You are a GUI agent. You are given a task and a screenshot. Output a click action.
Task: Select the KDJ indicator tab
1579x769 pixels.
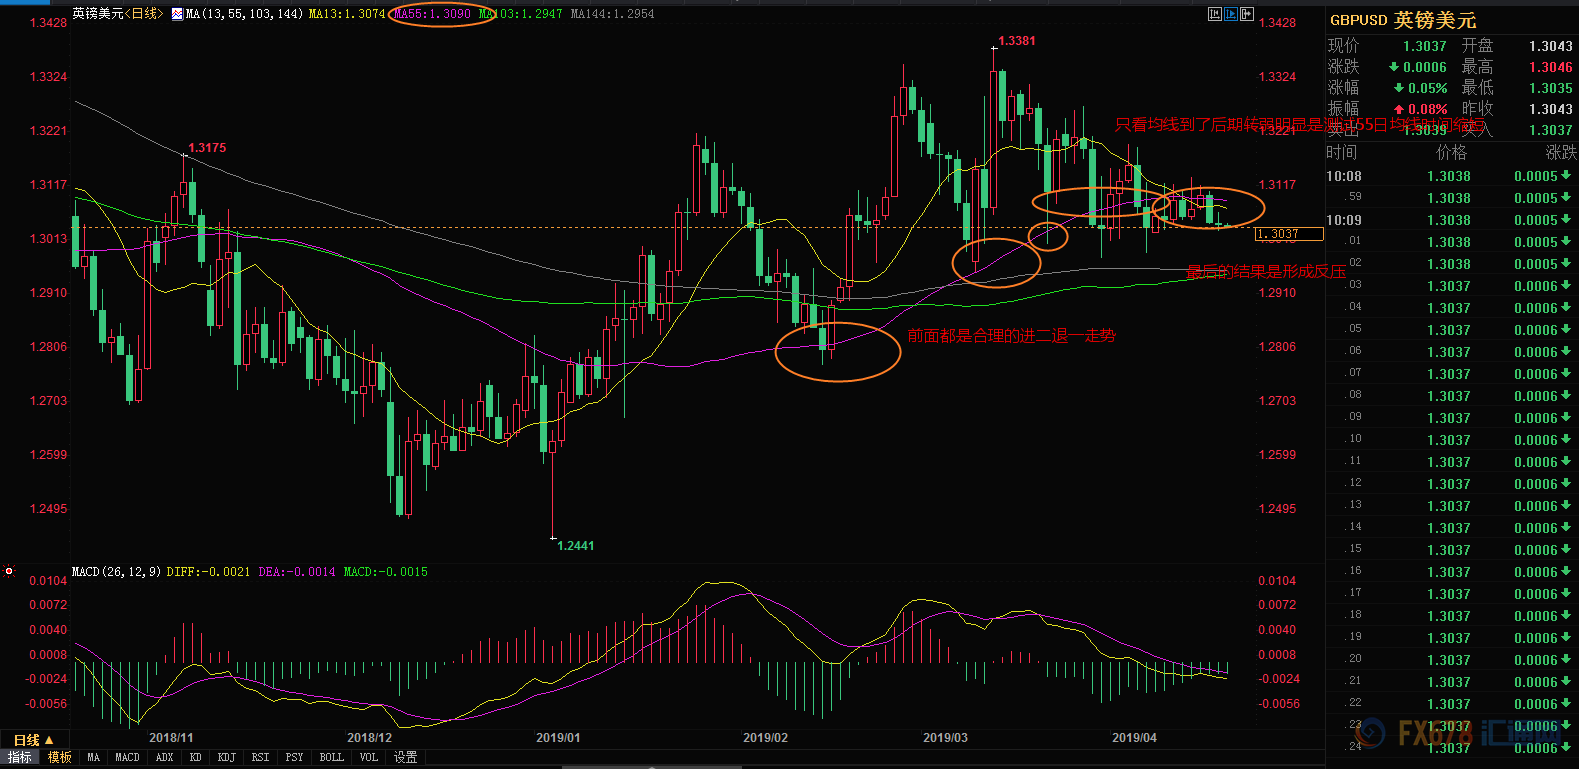pos(227,758)
